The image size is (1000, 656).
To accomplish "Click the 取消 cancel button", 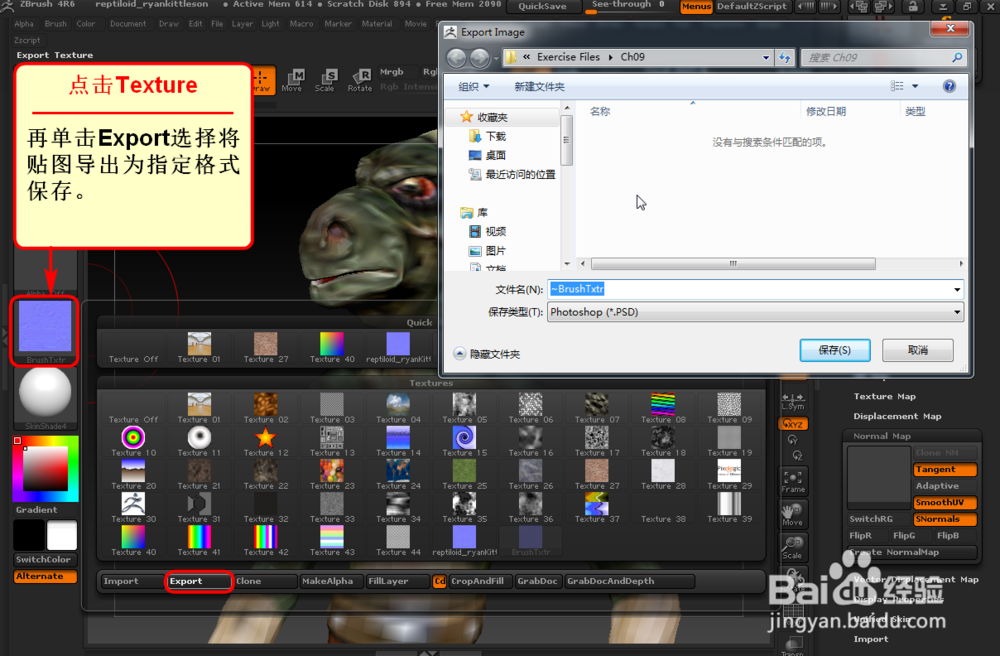I will point(918,350).
